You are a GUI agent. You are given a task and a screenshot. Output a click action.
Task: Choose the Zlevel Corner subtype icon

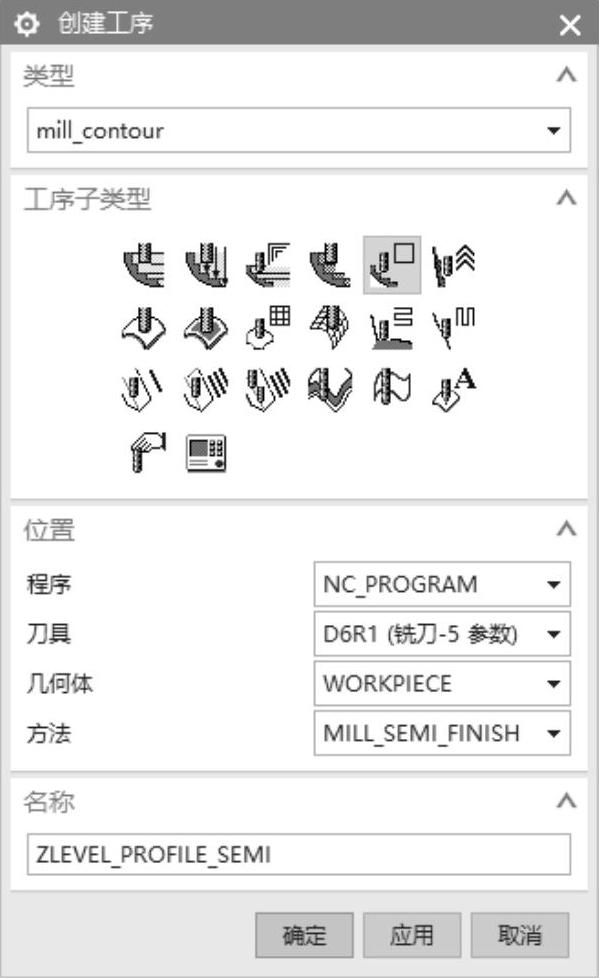point(454,265)
